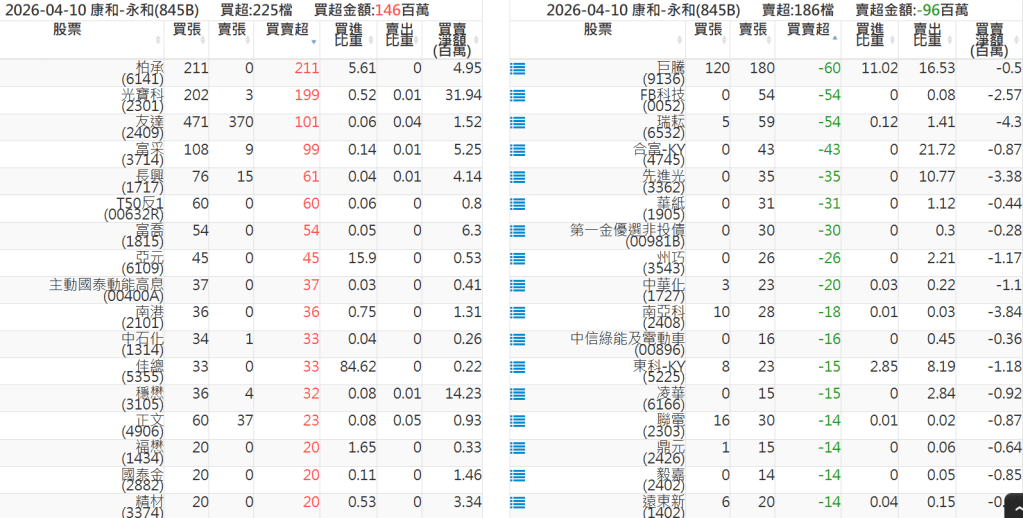Click the list icon next to 瑞耘 (6532)
Screen dimensions: 1023x518
pyautogui.click(x=517, y=123)
